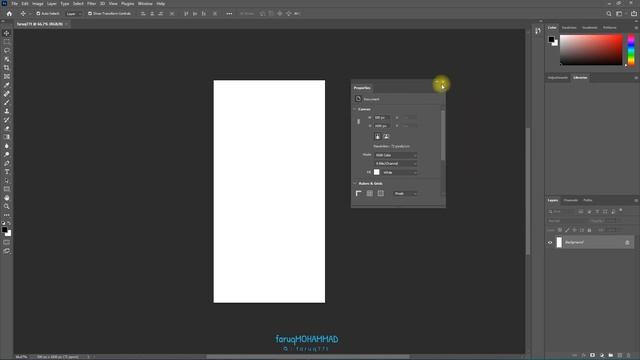
Task: Open the Layers panel flyout menu
Action: 636,200
